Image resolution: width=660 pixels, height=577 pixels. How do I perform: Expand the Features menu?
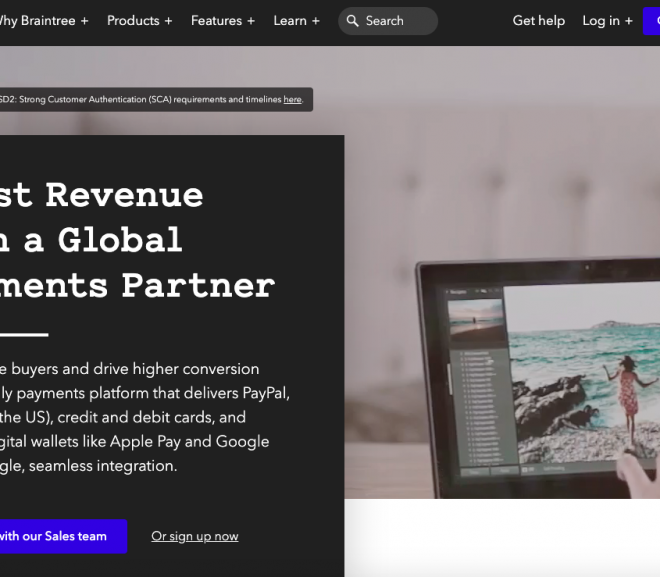coord(223,21)
